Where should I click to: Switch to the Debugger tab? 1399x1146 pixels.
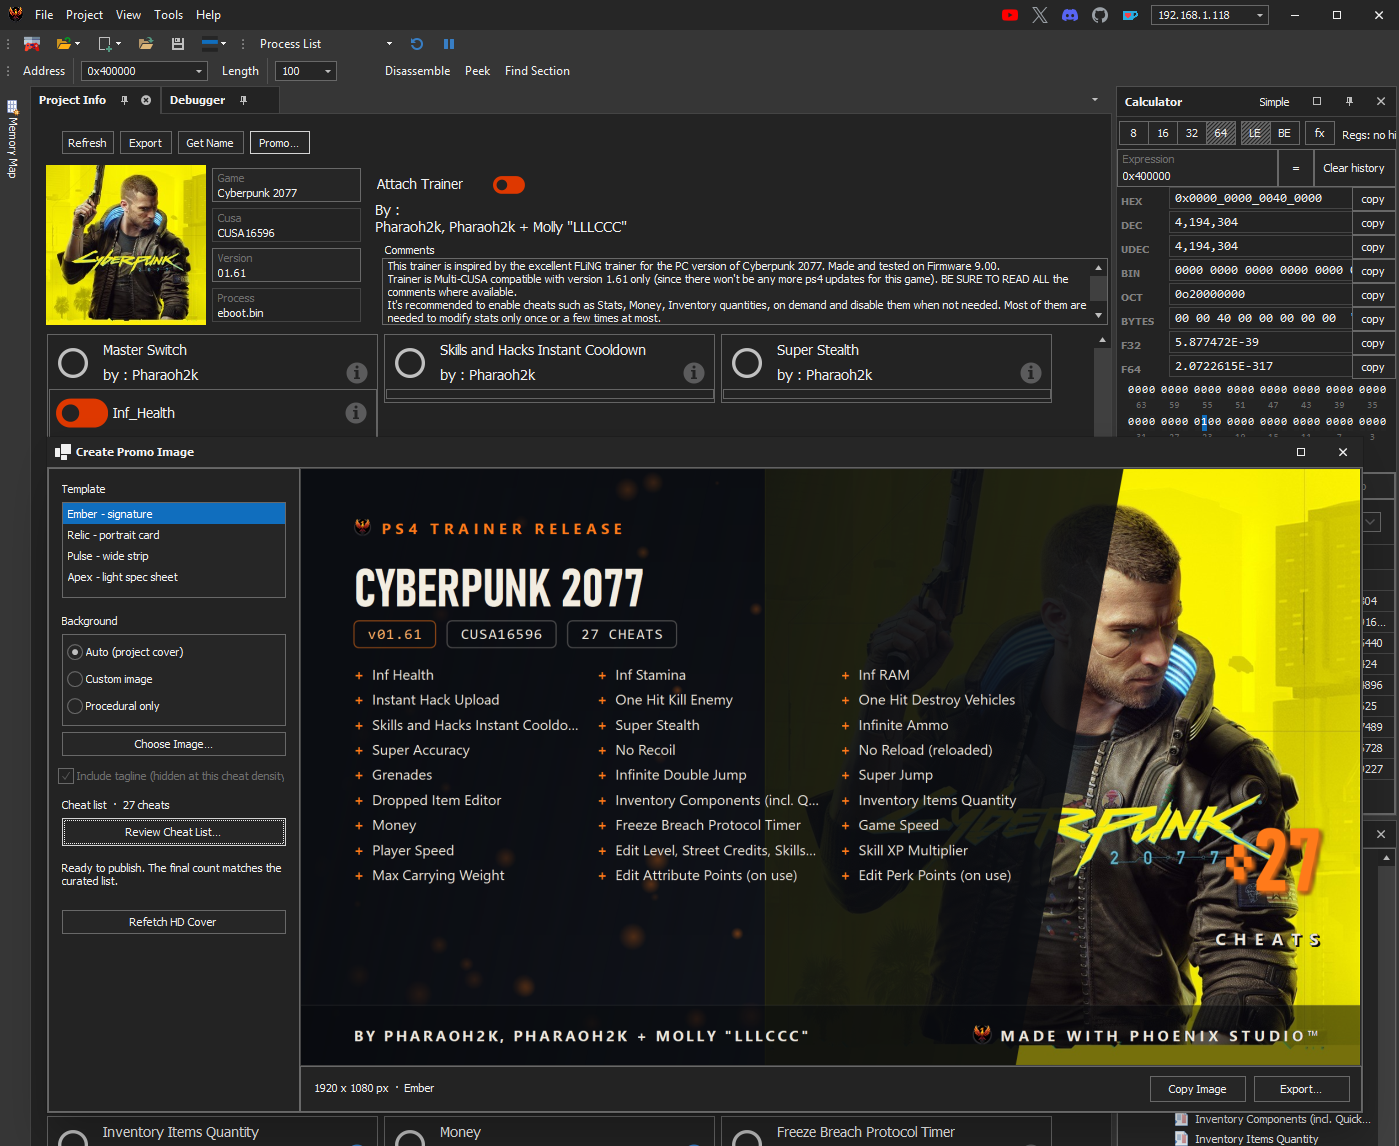[198, 100]
